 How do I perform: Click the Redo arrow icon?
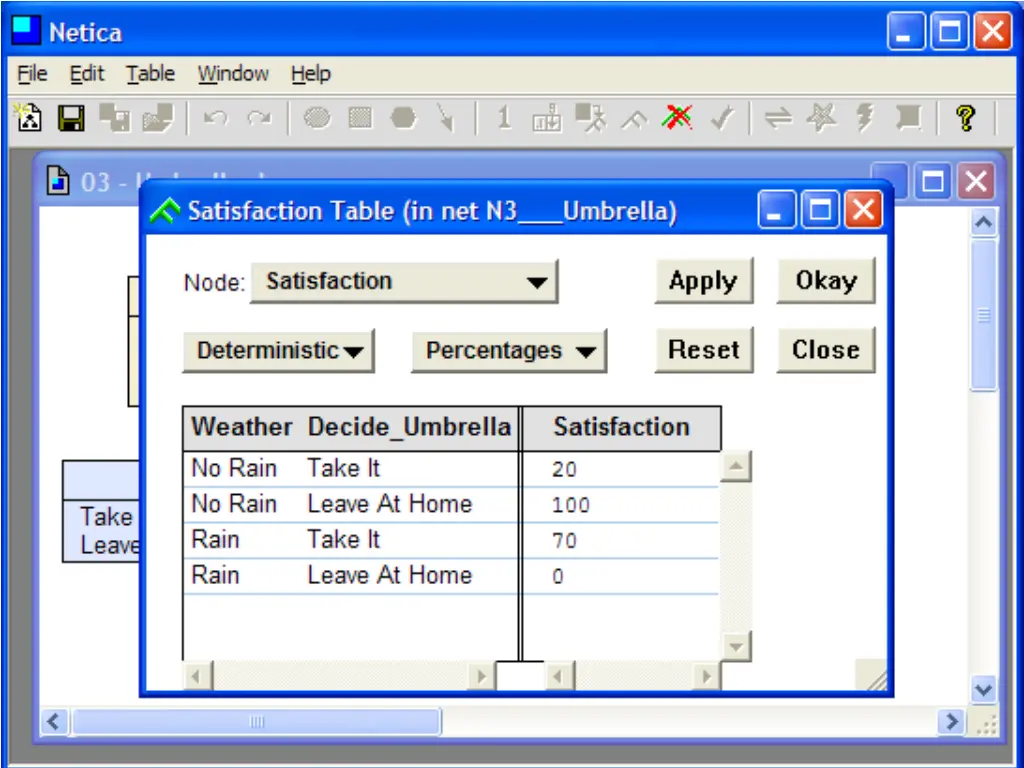tap(259, 118)
